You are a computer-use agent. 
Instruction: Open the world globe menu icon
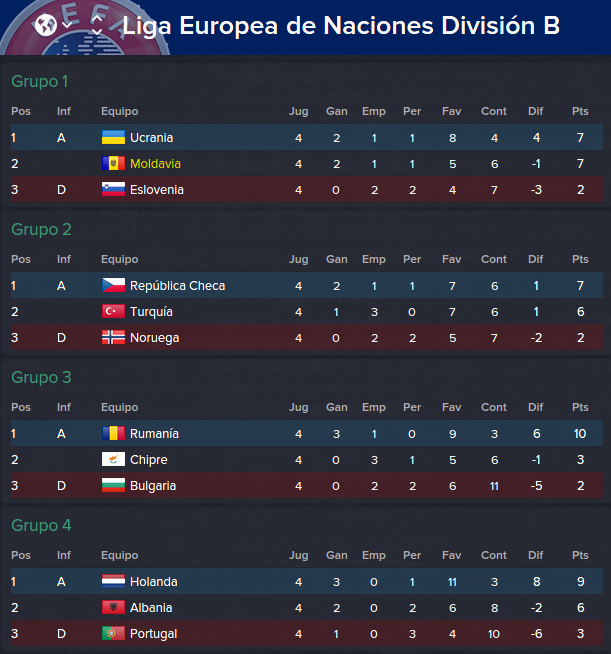pos(46,25)
